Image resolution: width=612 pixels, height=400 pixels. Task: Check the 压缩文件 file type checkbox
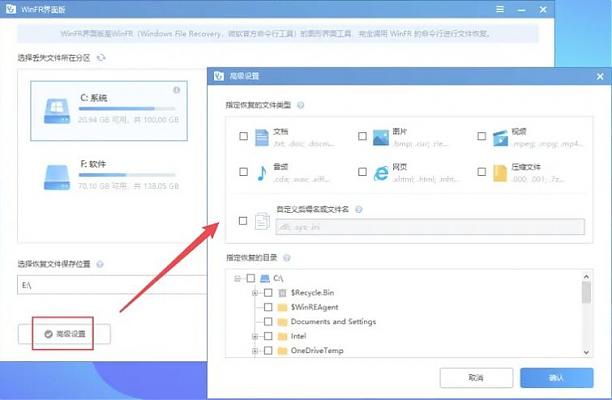[481, 173]
